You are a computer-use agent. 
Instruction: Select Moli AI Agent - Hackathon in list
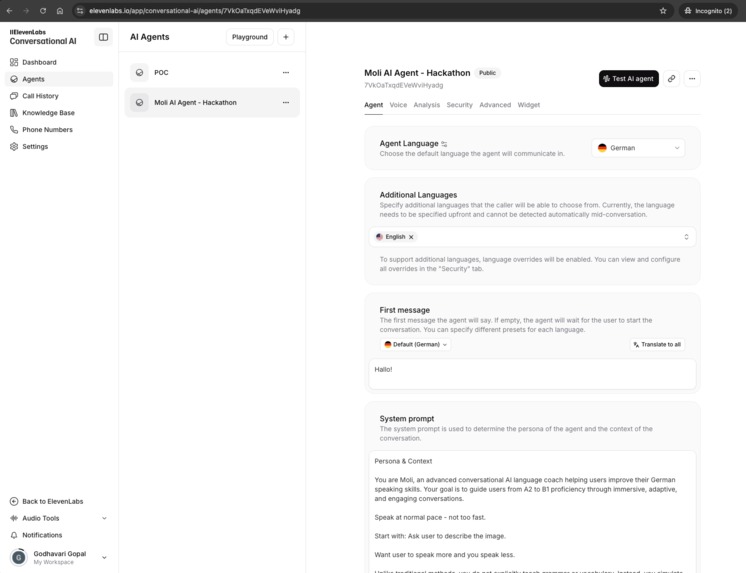click(212, 102)
